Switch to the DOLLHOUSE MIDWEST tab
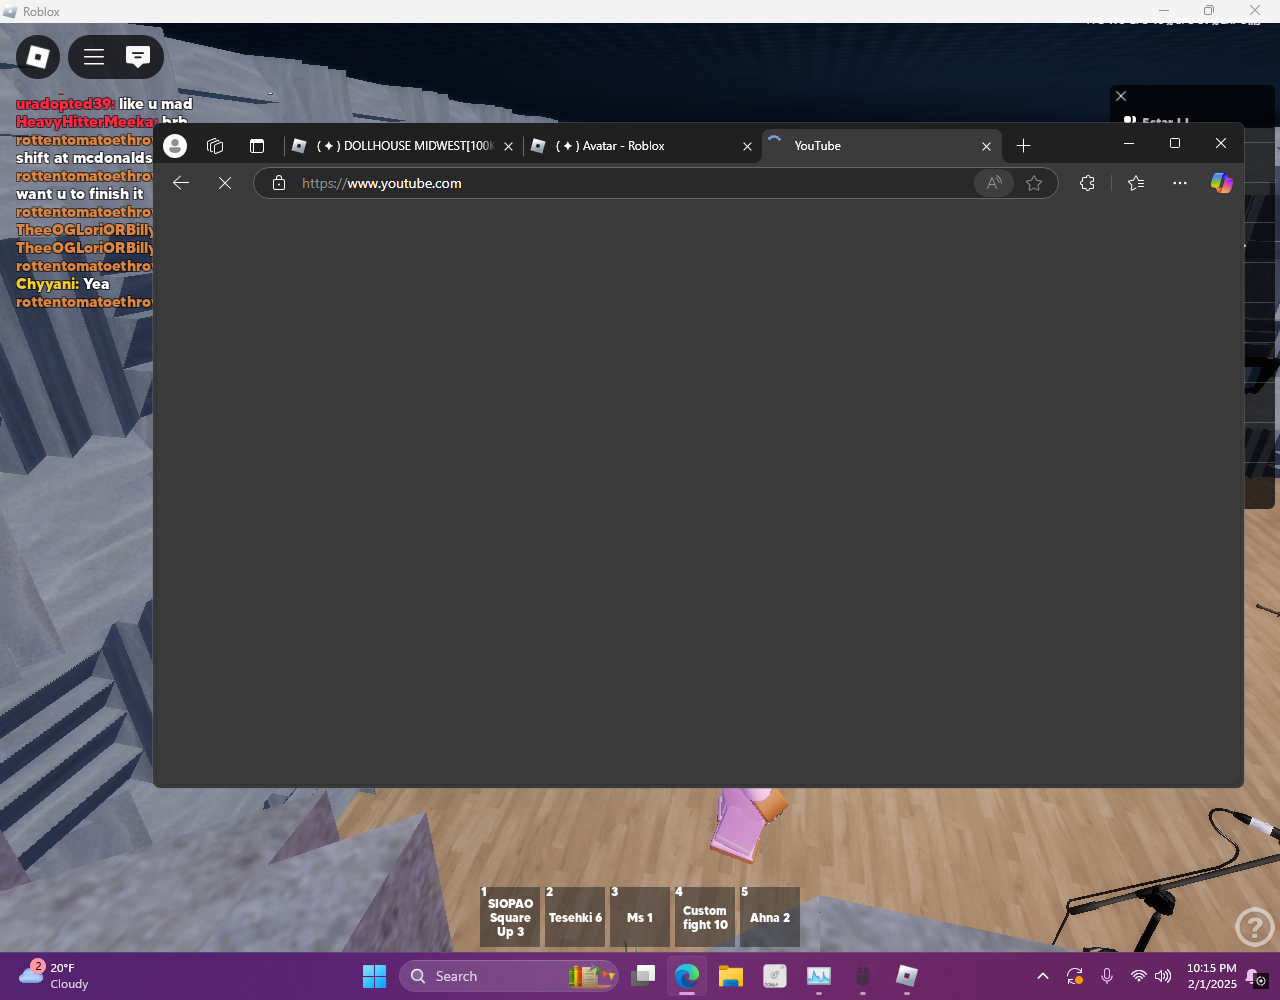 pyautogui.click(x=402, y=146)
